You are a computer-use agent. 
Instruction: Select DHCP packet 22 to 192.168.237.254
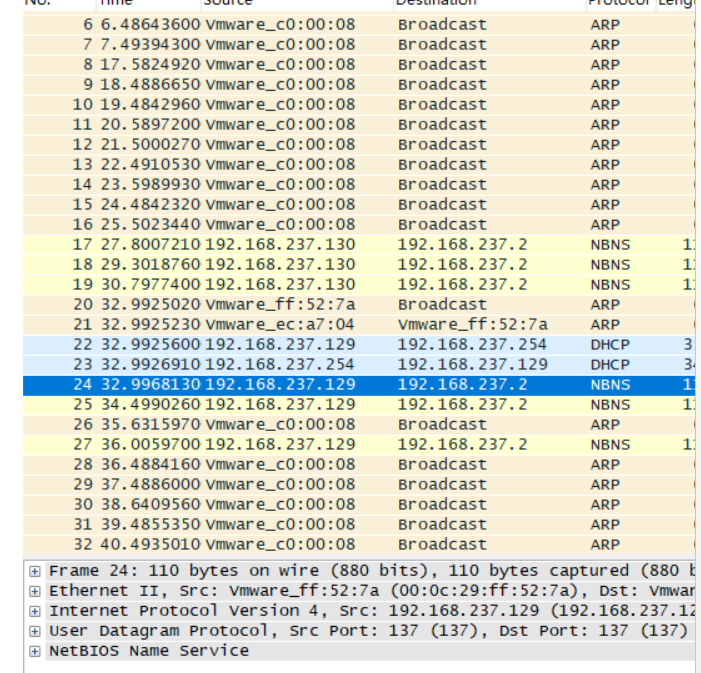click(359, 344)
